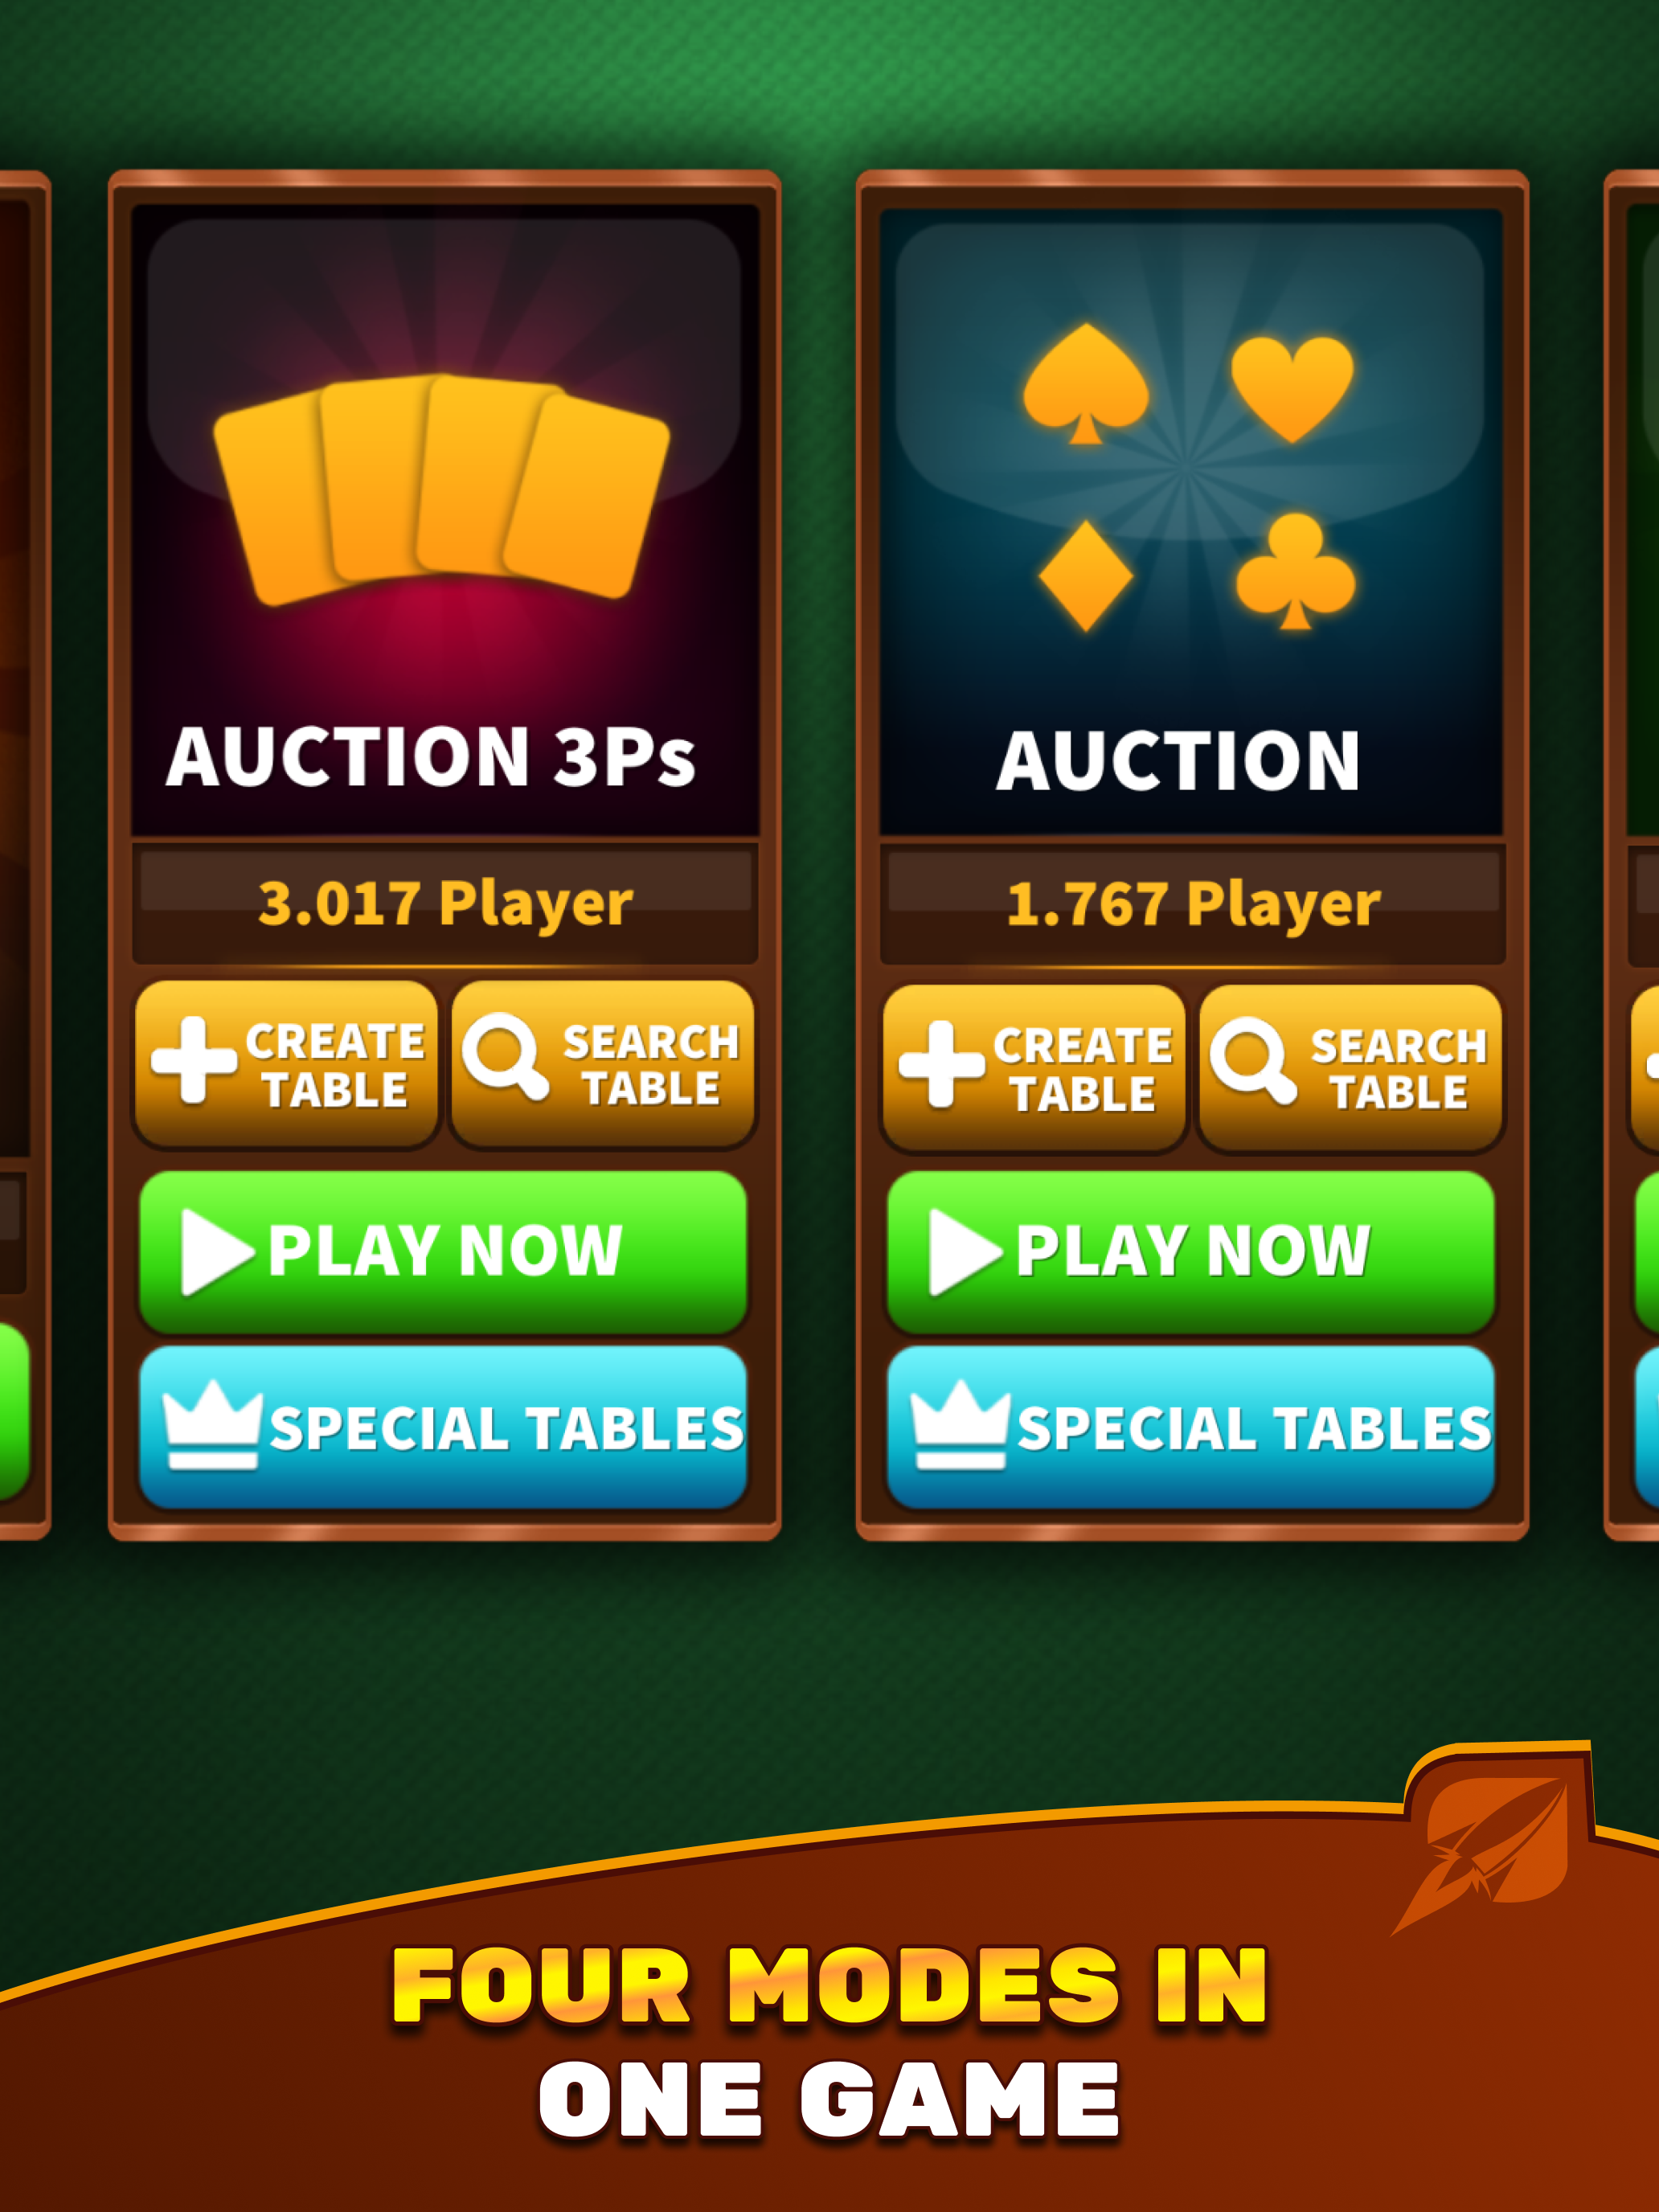Click the magnifier icon in Auction Search Table

(x=1254, y=1061)
